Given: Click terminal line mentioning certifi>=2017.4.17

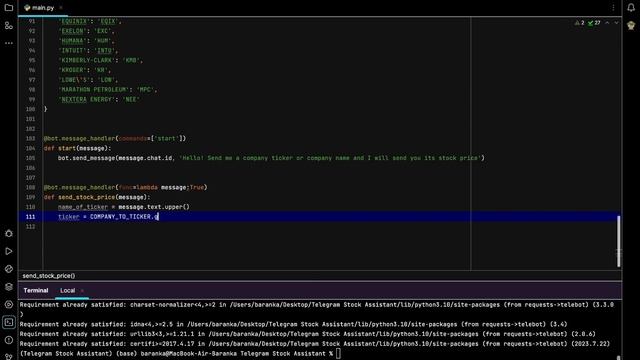Looking at the screenshot, I should [x=315, y=344].
